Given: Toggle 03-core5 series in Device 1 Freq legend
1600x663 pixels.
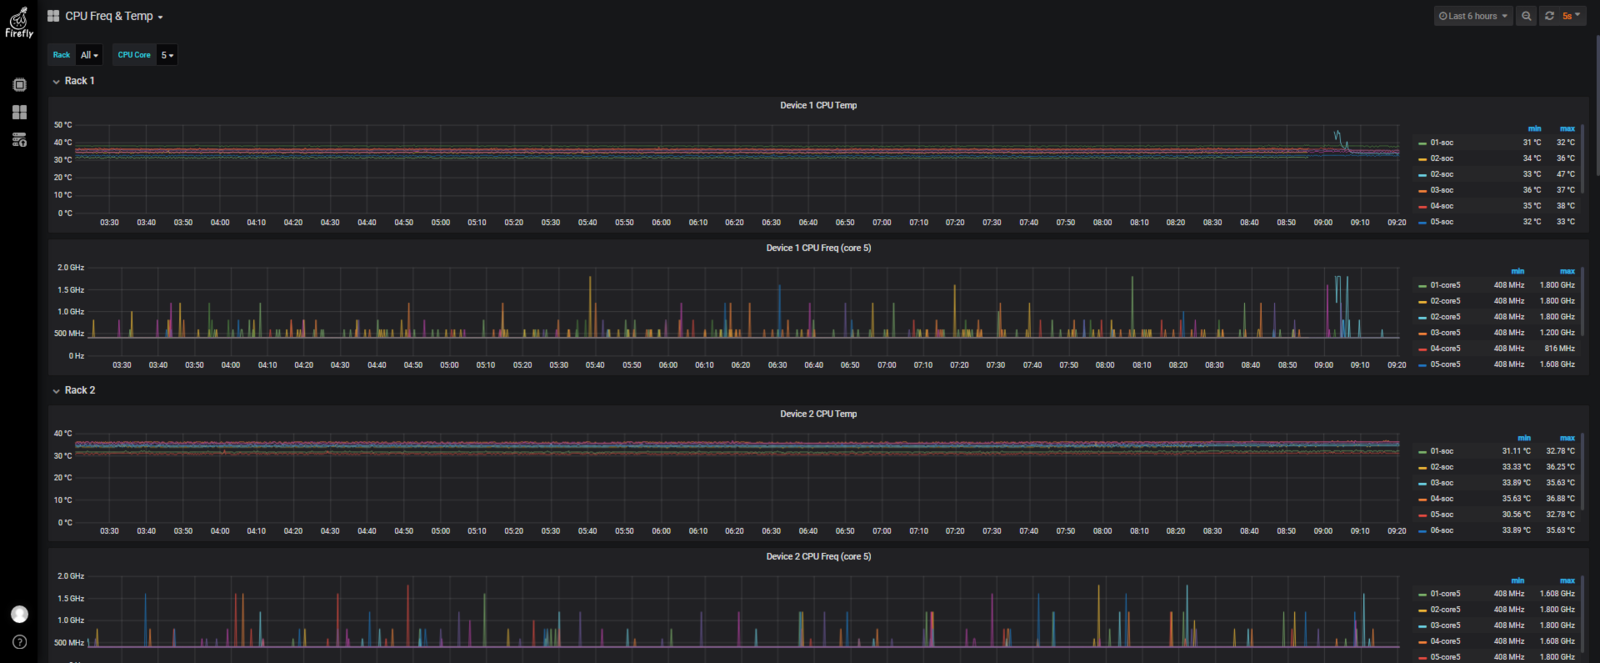Looking at the screenshot, I should tap(1444, 333).
